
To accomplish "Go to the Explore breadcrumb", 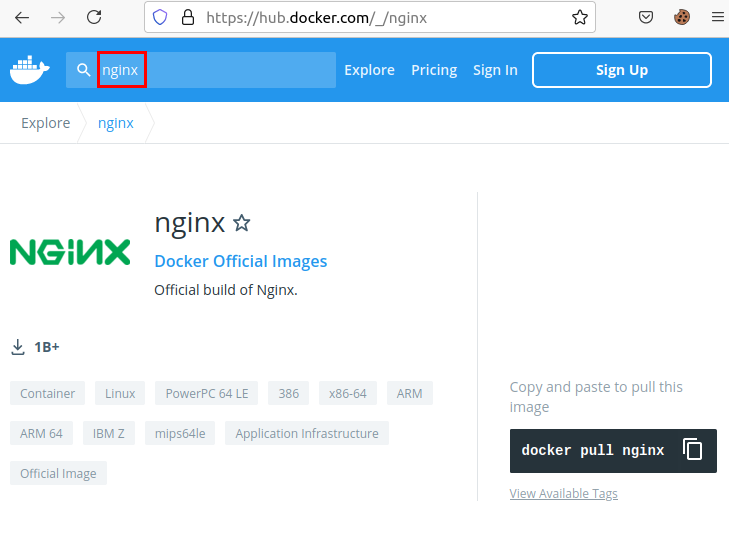I will [46, 123].
